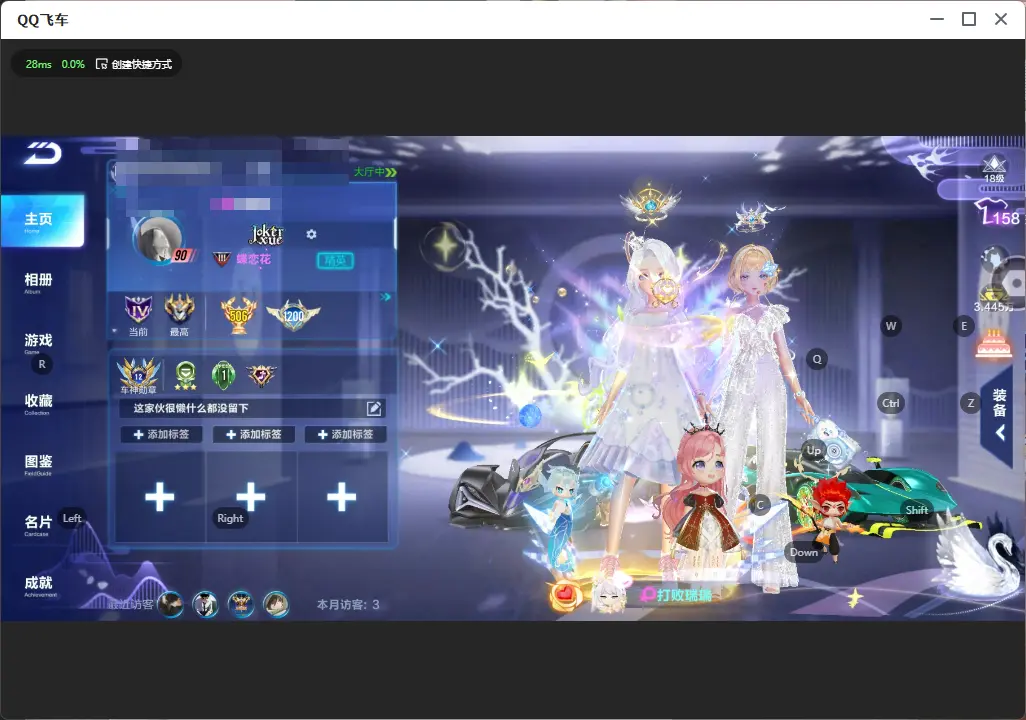Click the 精英 elite tag button
This screenshot has width=1026, height=720.
pyautogui.click(x=336, y=261)
